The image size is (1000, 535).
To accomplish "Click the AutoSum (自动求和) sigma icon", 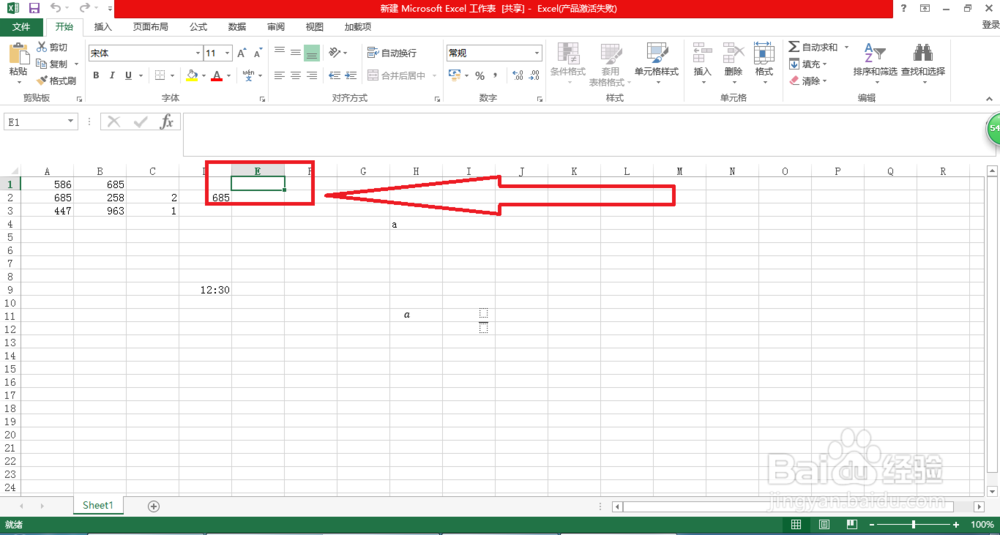I will click(x=794, y=47).
